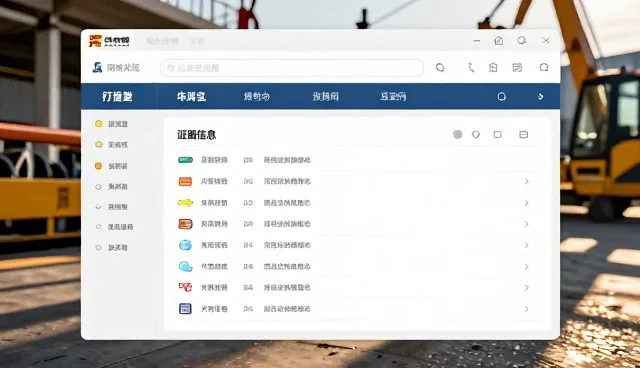This screenshot has width=640, height=368.
Task: Click the building icon in the white toolbar
Action: coord(493,68)
